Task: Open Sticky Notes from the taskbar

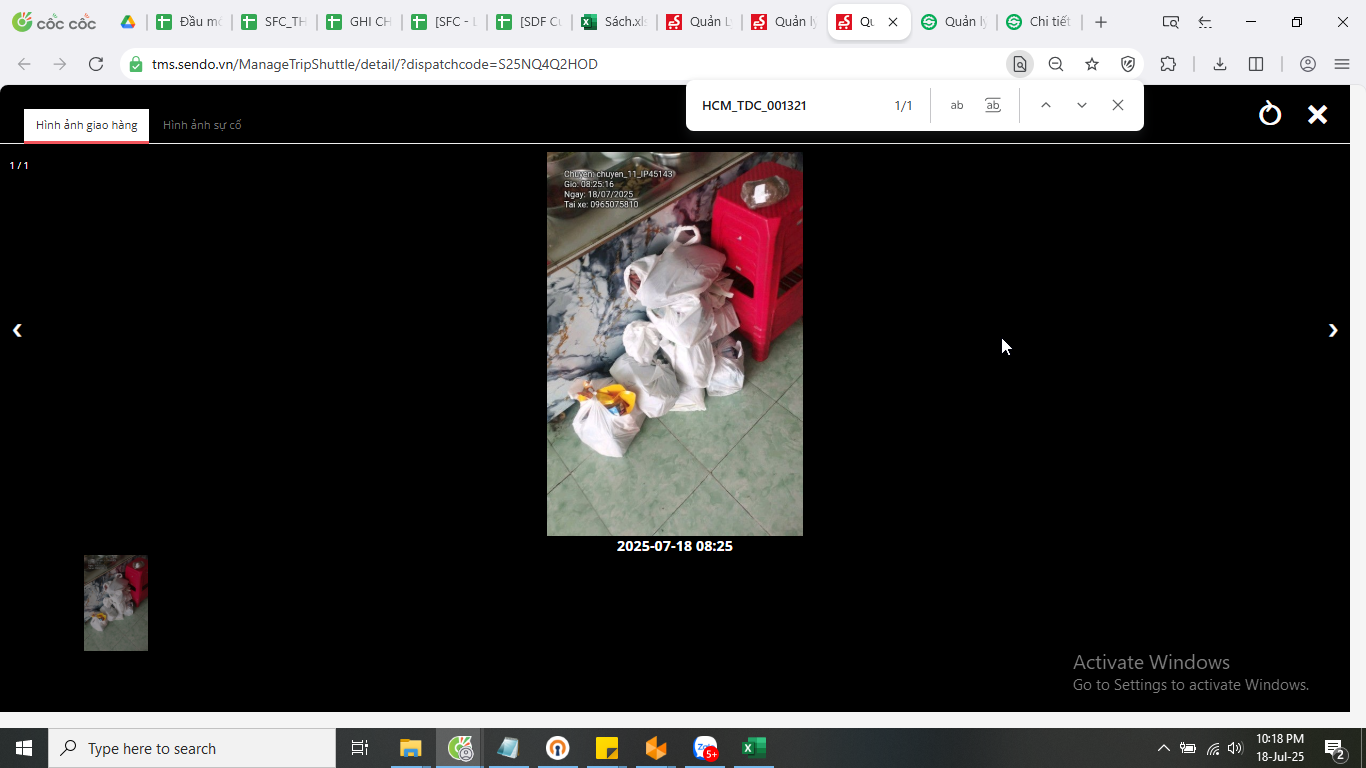Action: [606, 748]
